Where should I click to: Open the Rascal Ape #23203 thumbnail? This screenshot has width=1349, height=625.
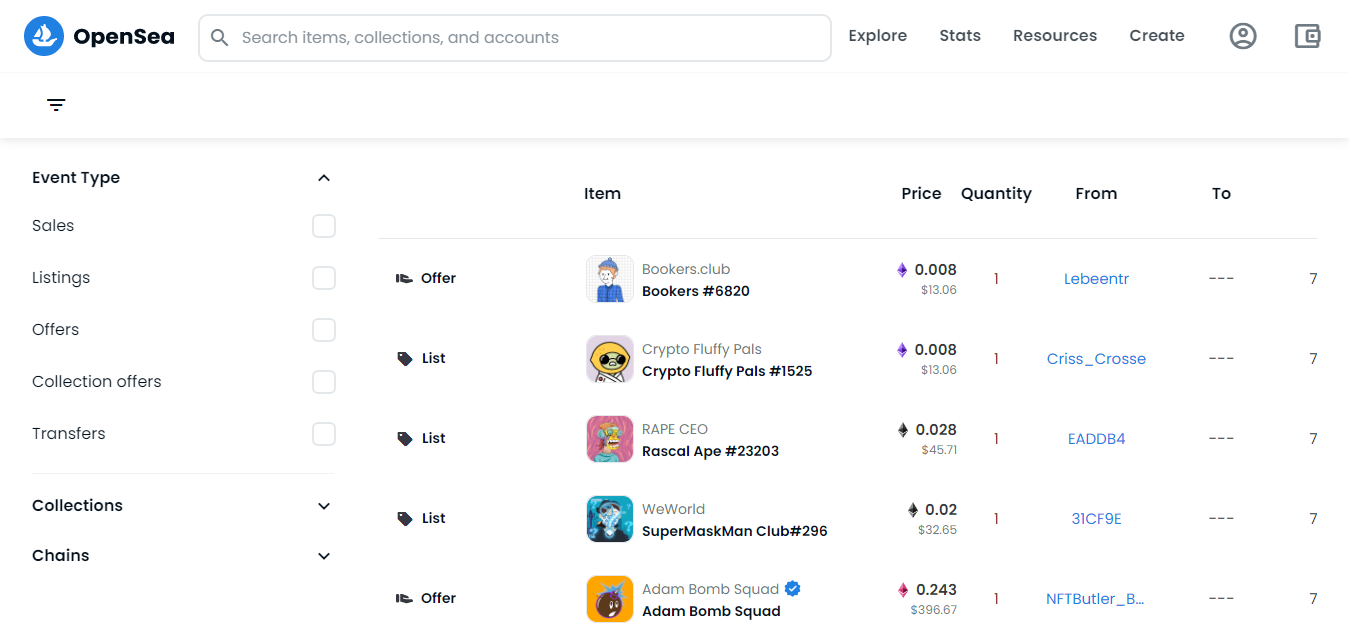(610, 439)
